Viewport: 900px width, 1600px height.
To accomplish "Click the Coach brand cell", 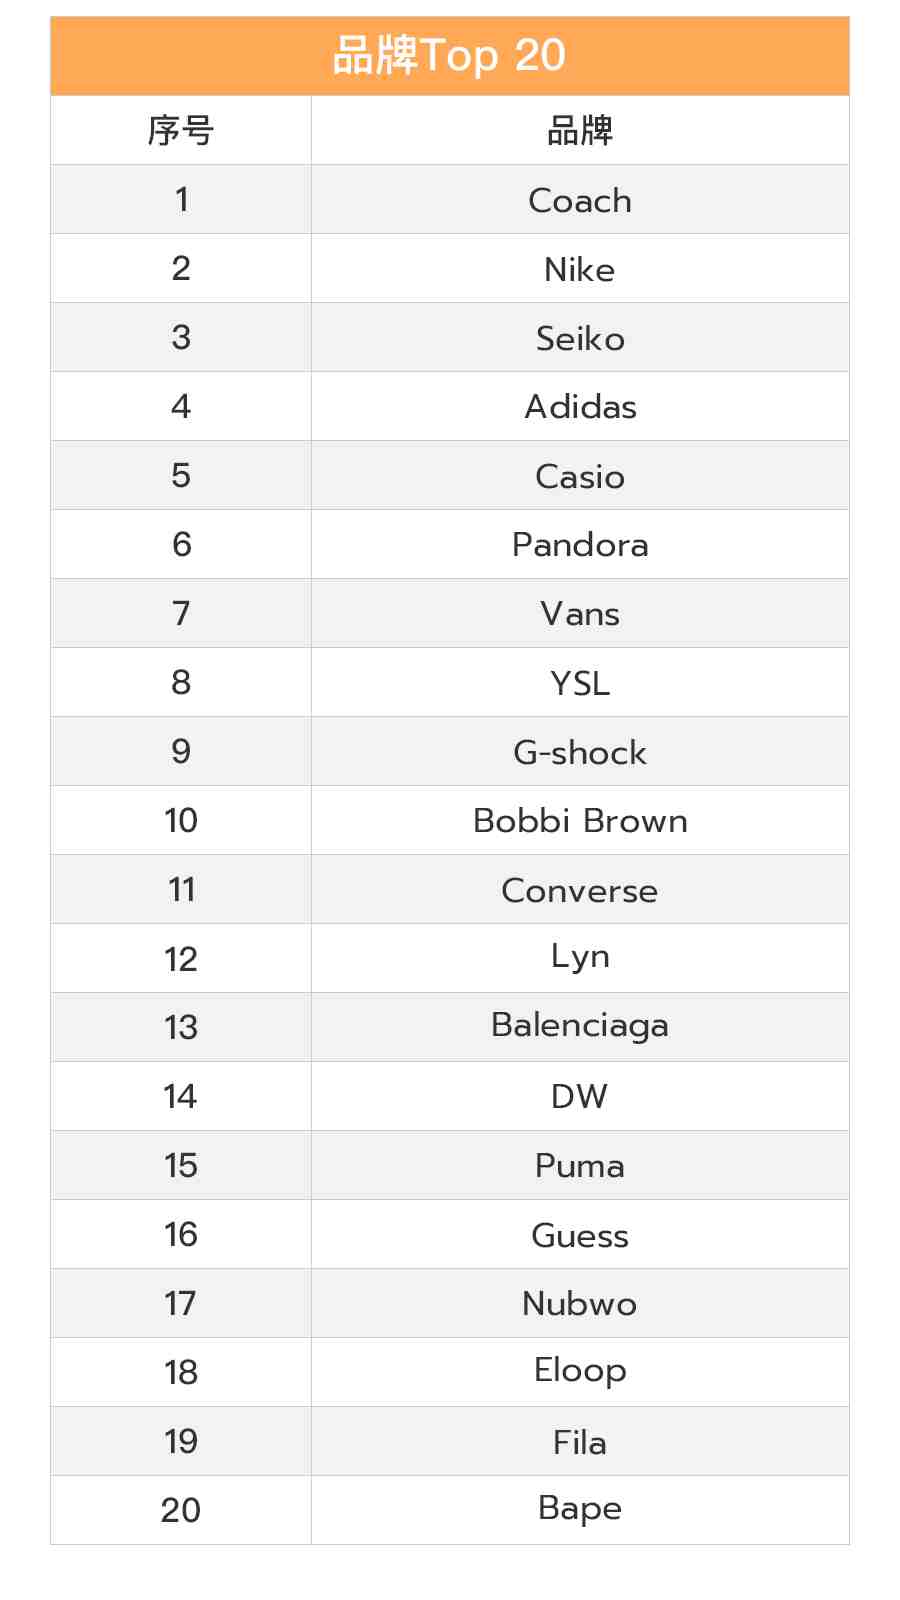I will 580,200.
